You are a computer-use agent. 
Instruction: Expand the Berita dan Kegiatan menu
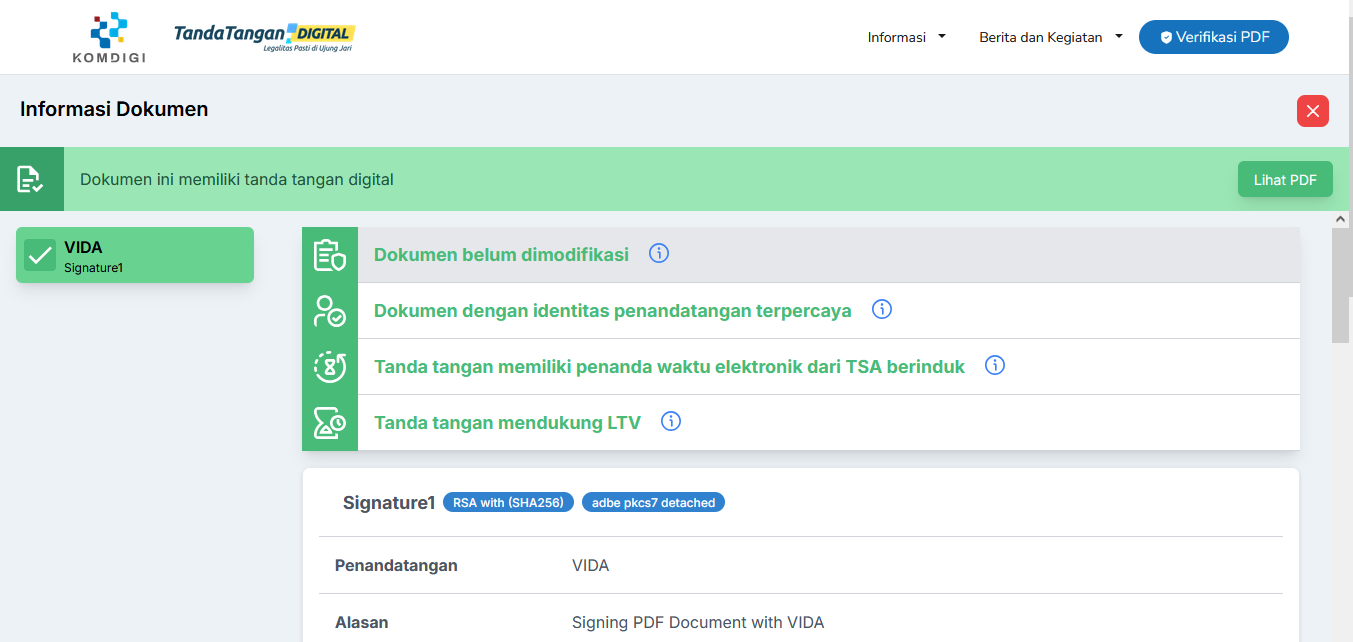(1050, 37)
